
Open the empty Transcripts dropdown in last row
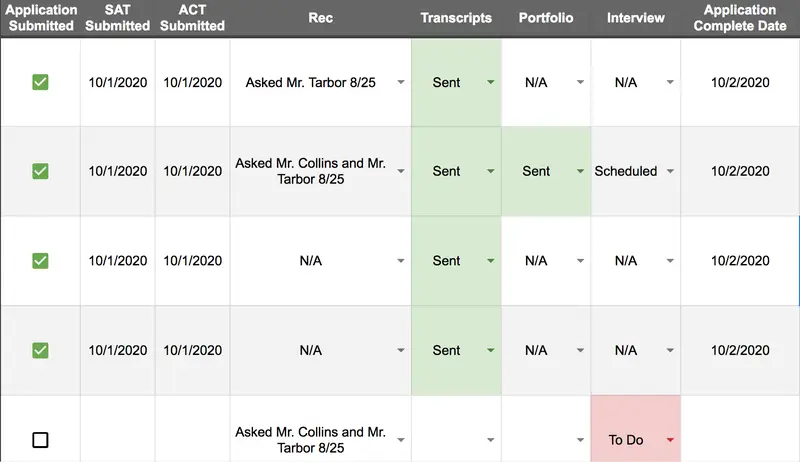tap(491, 440)
